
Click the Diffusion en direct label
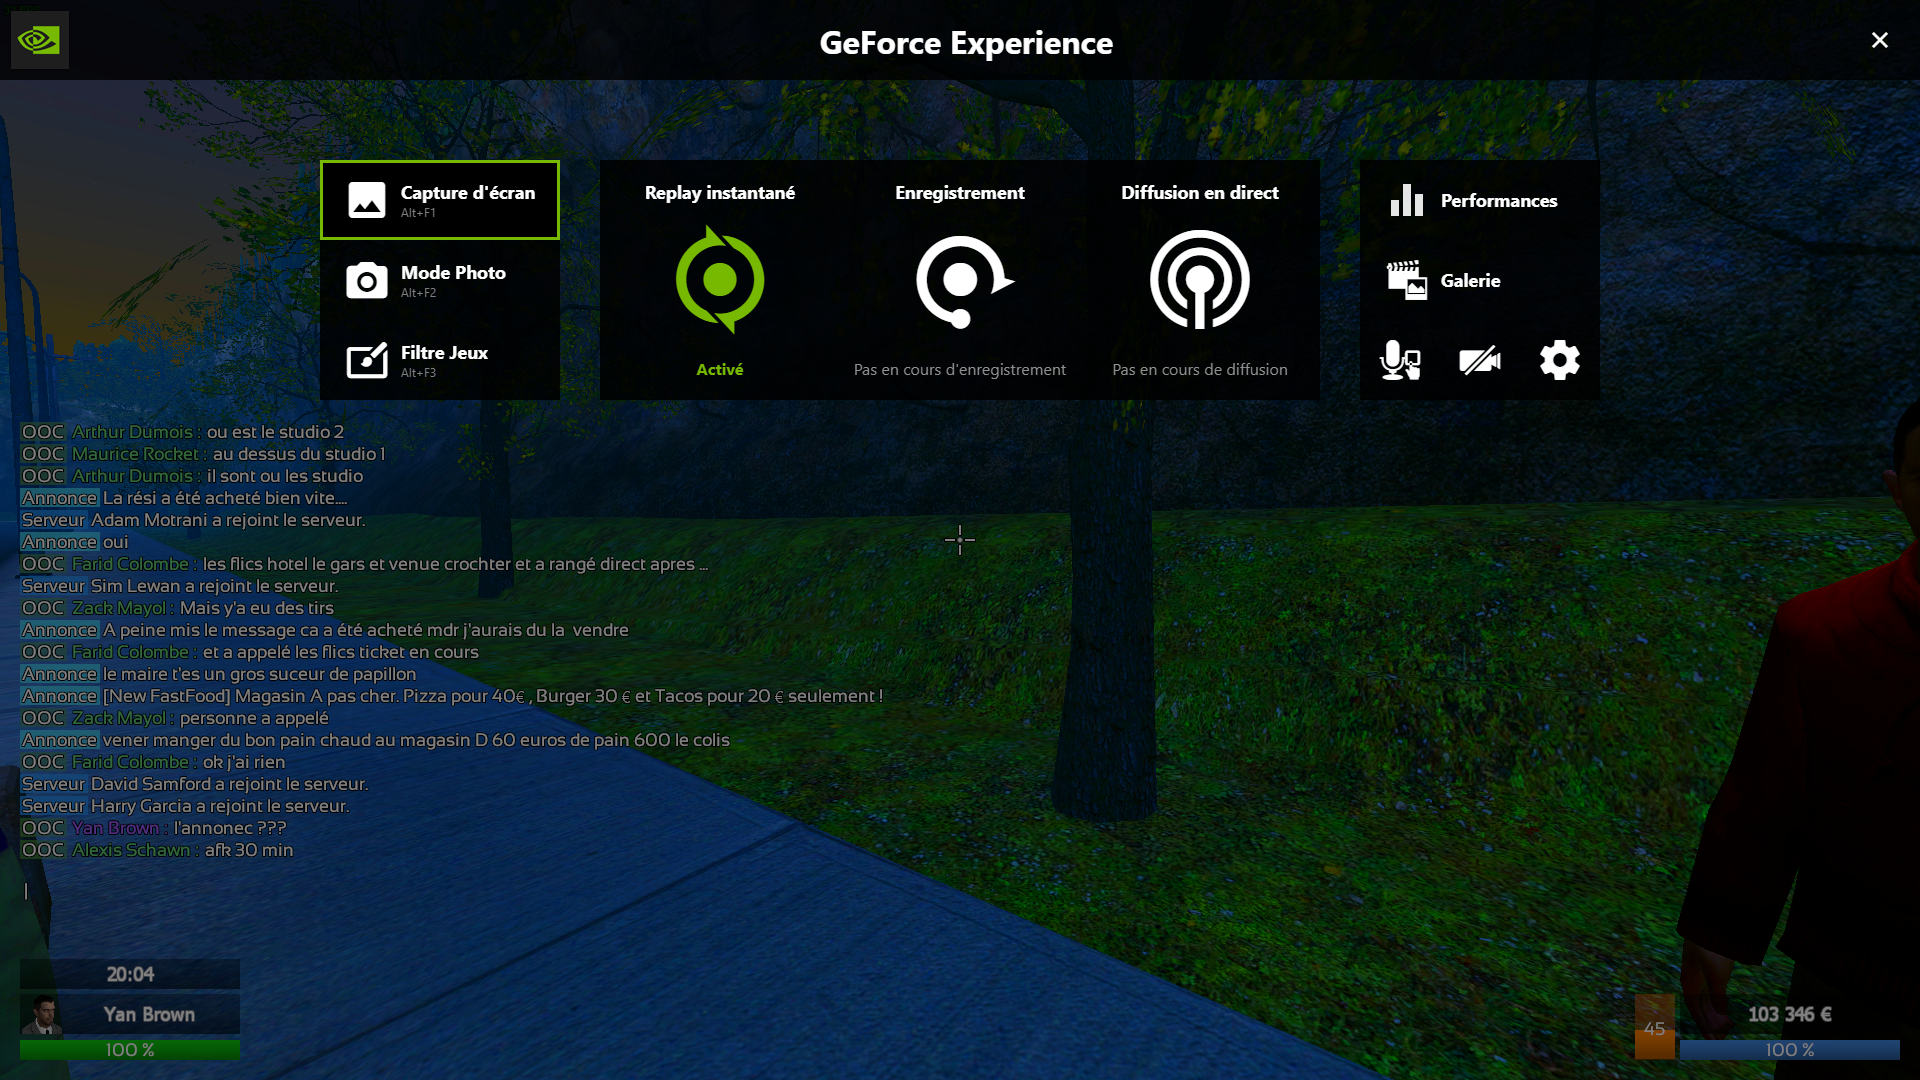pyautogui.click(x=1200, y=193)
